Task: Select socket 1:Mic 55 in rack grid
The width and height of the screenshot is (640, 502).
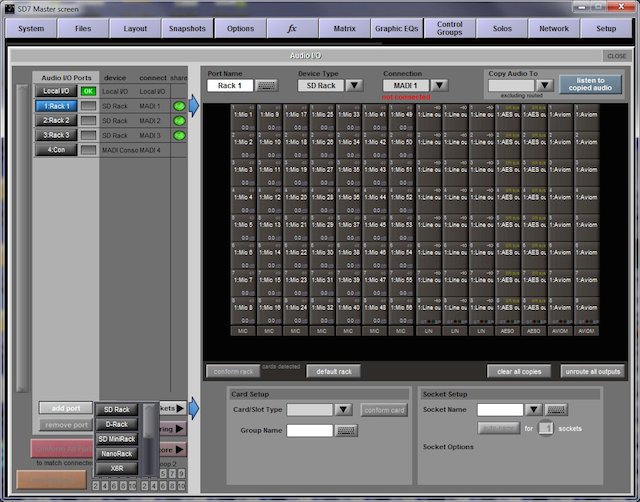Action: [x=401, y=283]
